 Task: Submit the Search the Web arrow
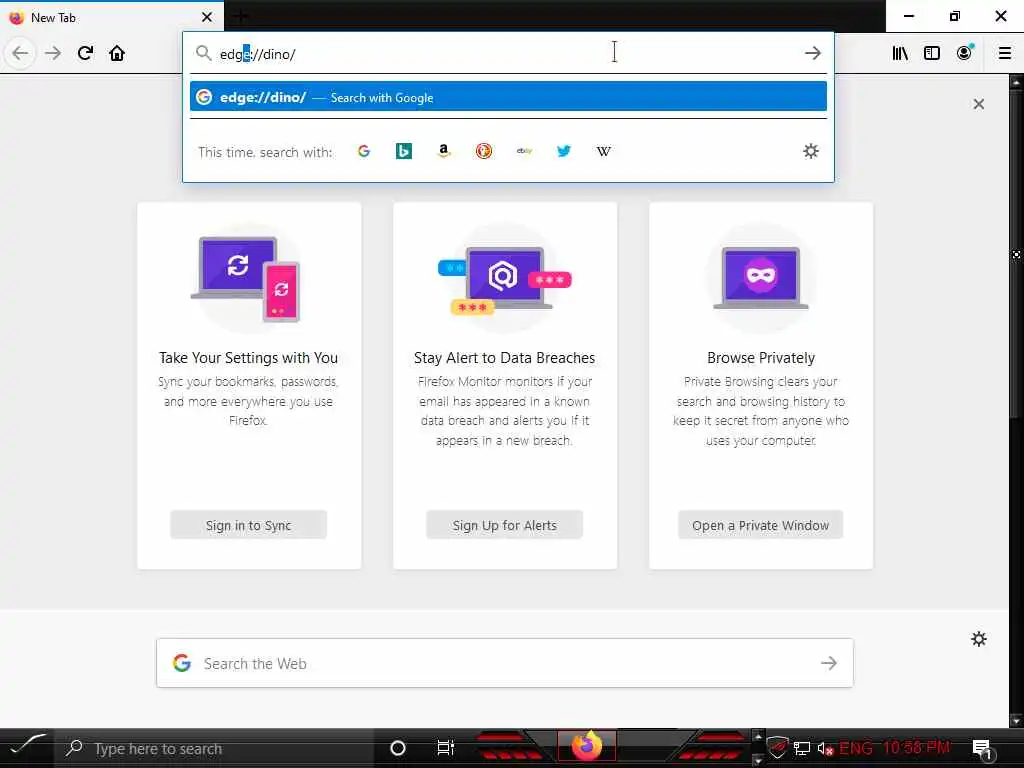click(829, 663)
